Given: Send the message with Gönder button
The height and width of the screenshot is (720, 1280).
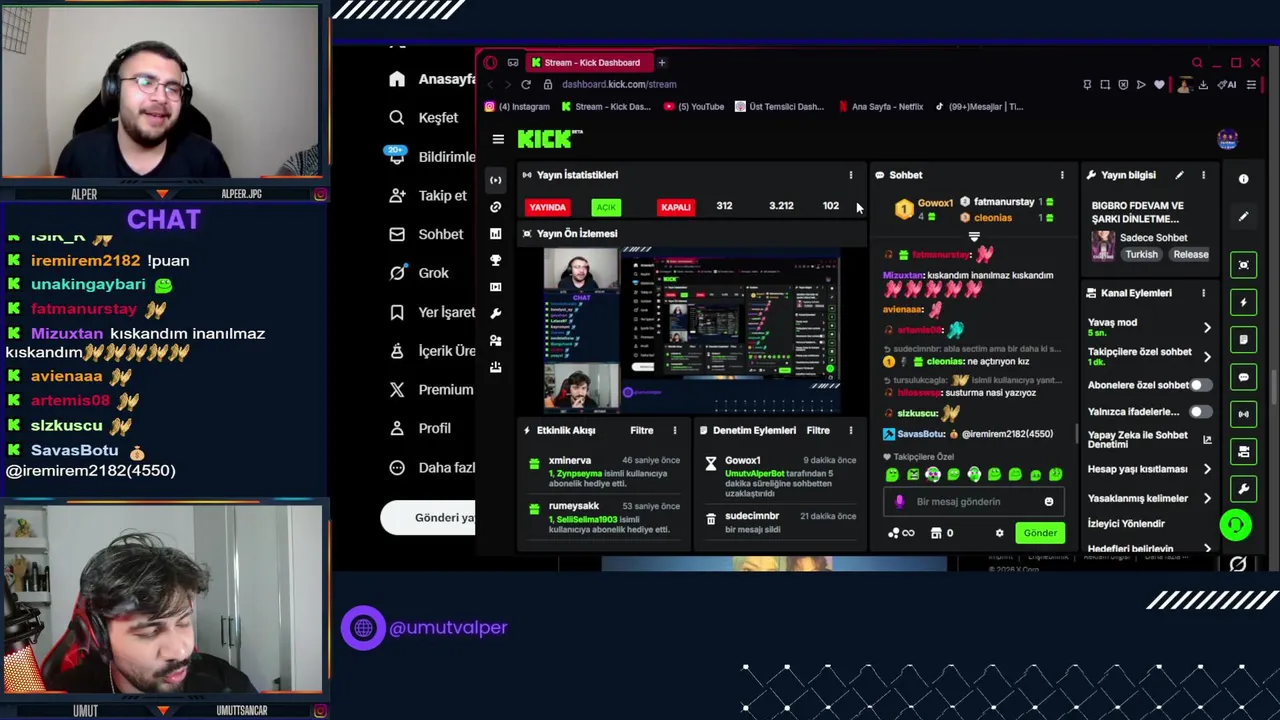Looking at the screenshot, I should click(1040, 533).
